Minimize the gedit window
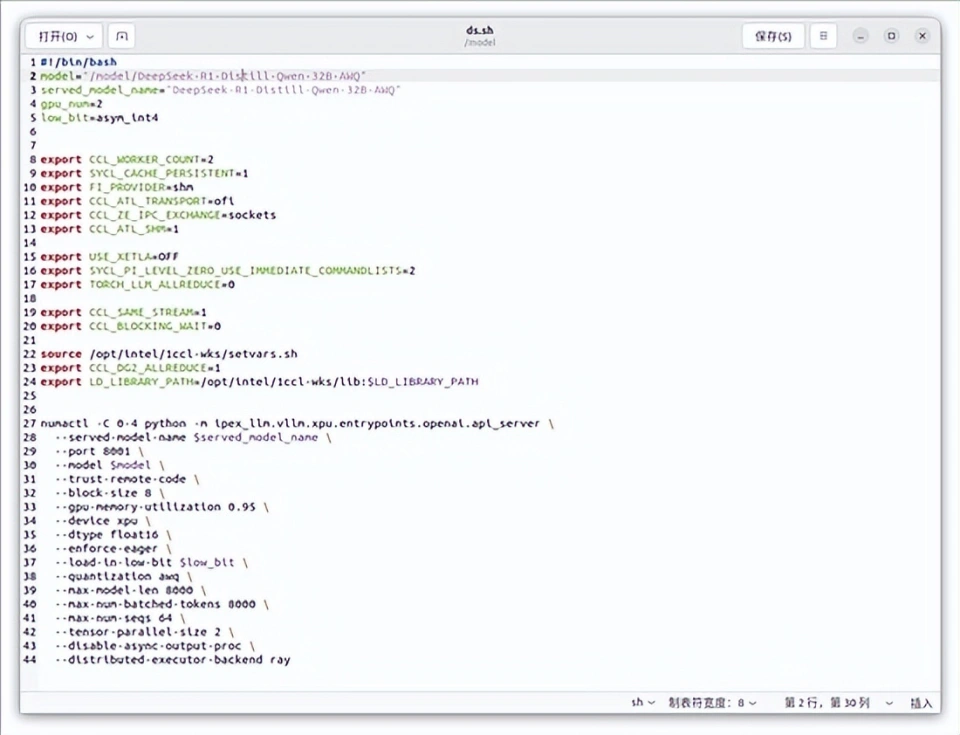The width and height of the screenshot is (960, 735). (860, 37)
